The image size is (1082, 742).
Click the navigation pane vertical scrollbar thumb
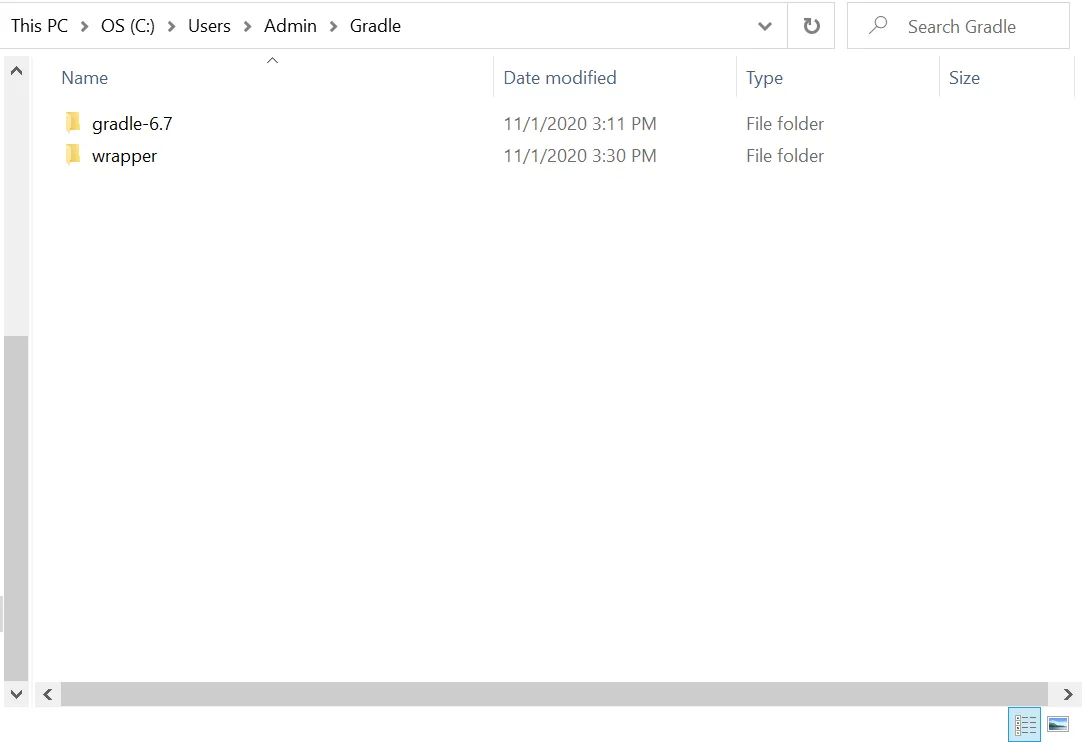click(17, 509)
